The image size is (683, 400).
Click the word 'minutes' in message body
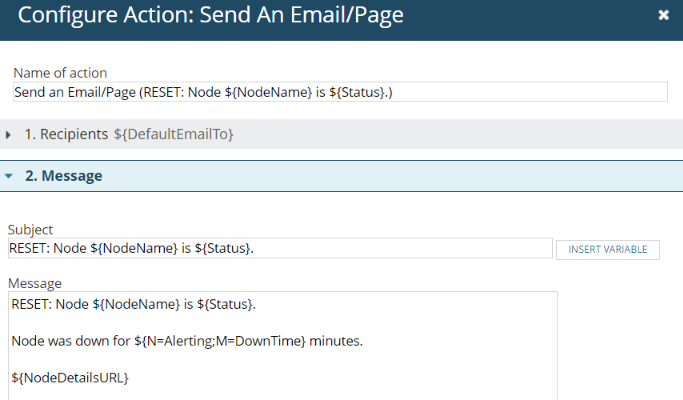tap(335, 341)
